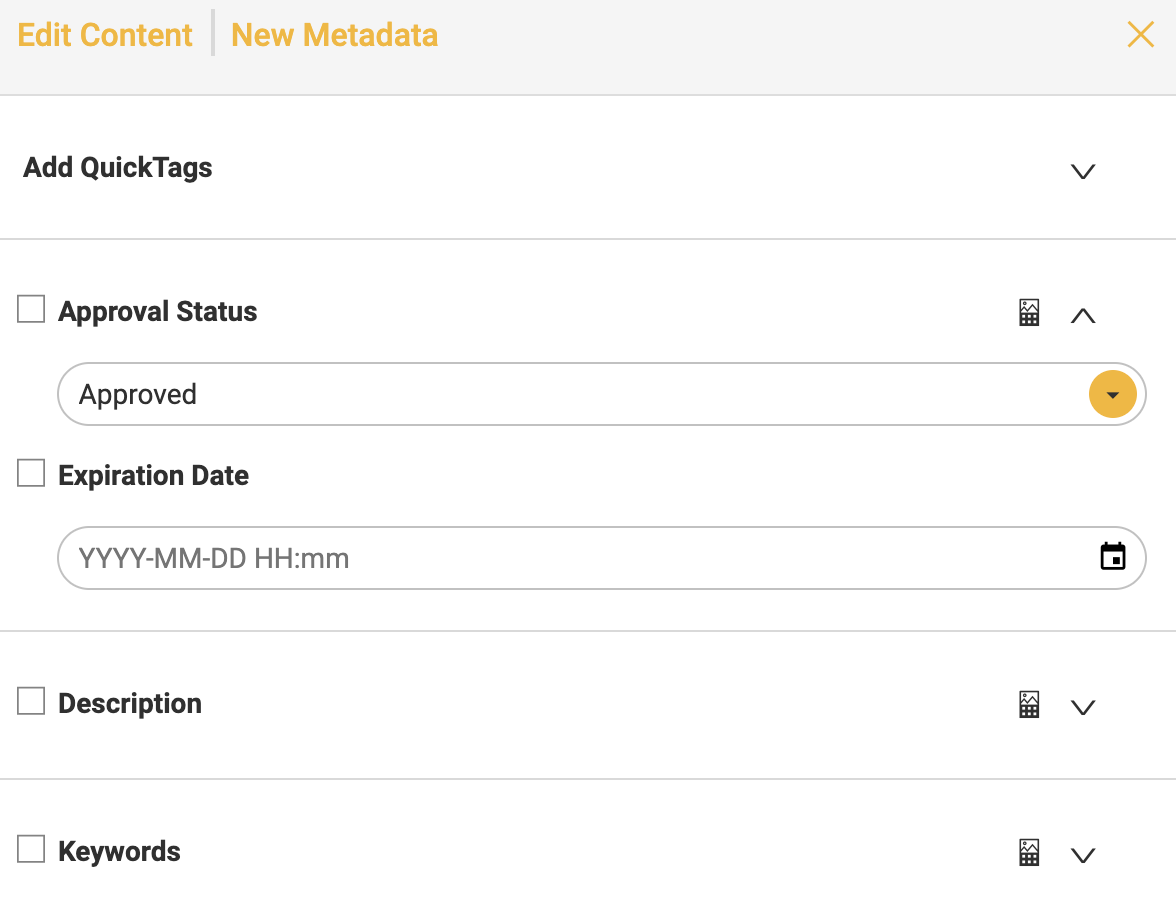1176x918 pixels.
Task: Collapse the Approval Status section
Action: point(1082,316)
